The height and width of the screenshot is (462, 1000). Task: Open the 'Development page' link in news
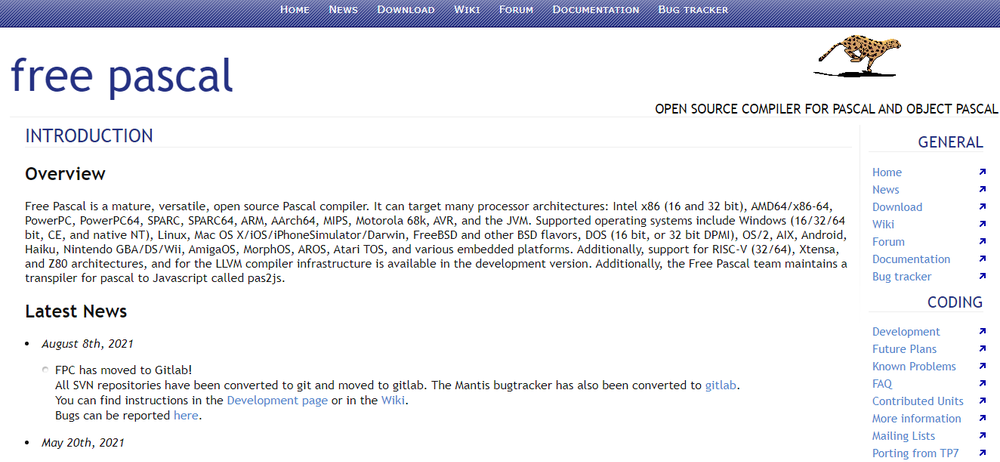(277, 401)
